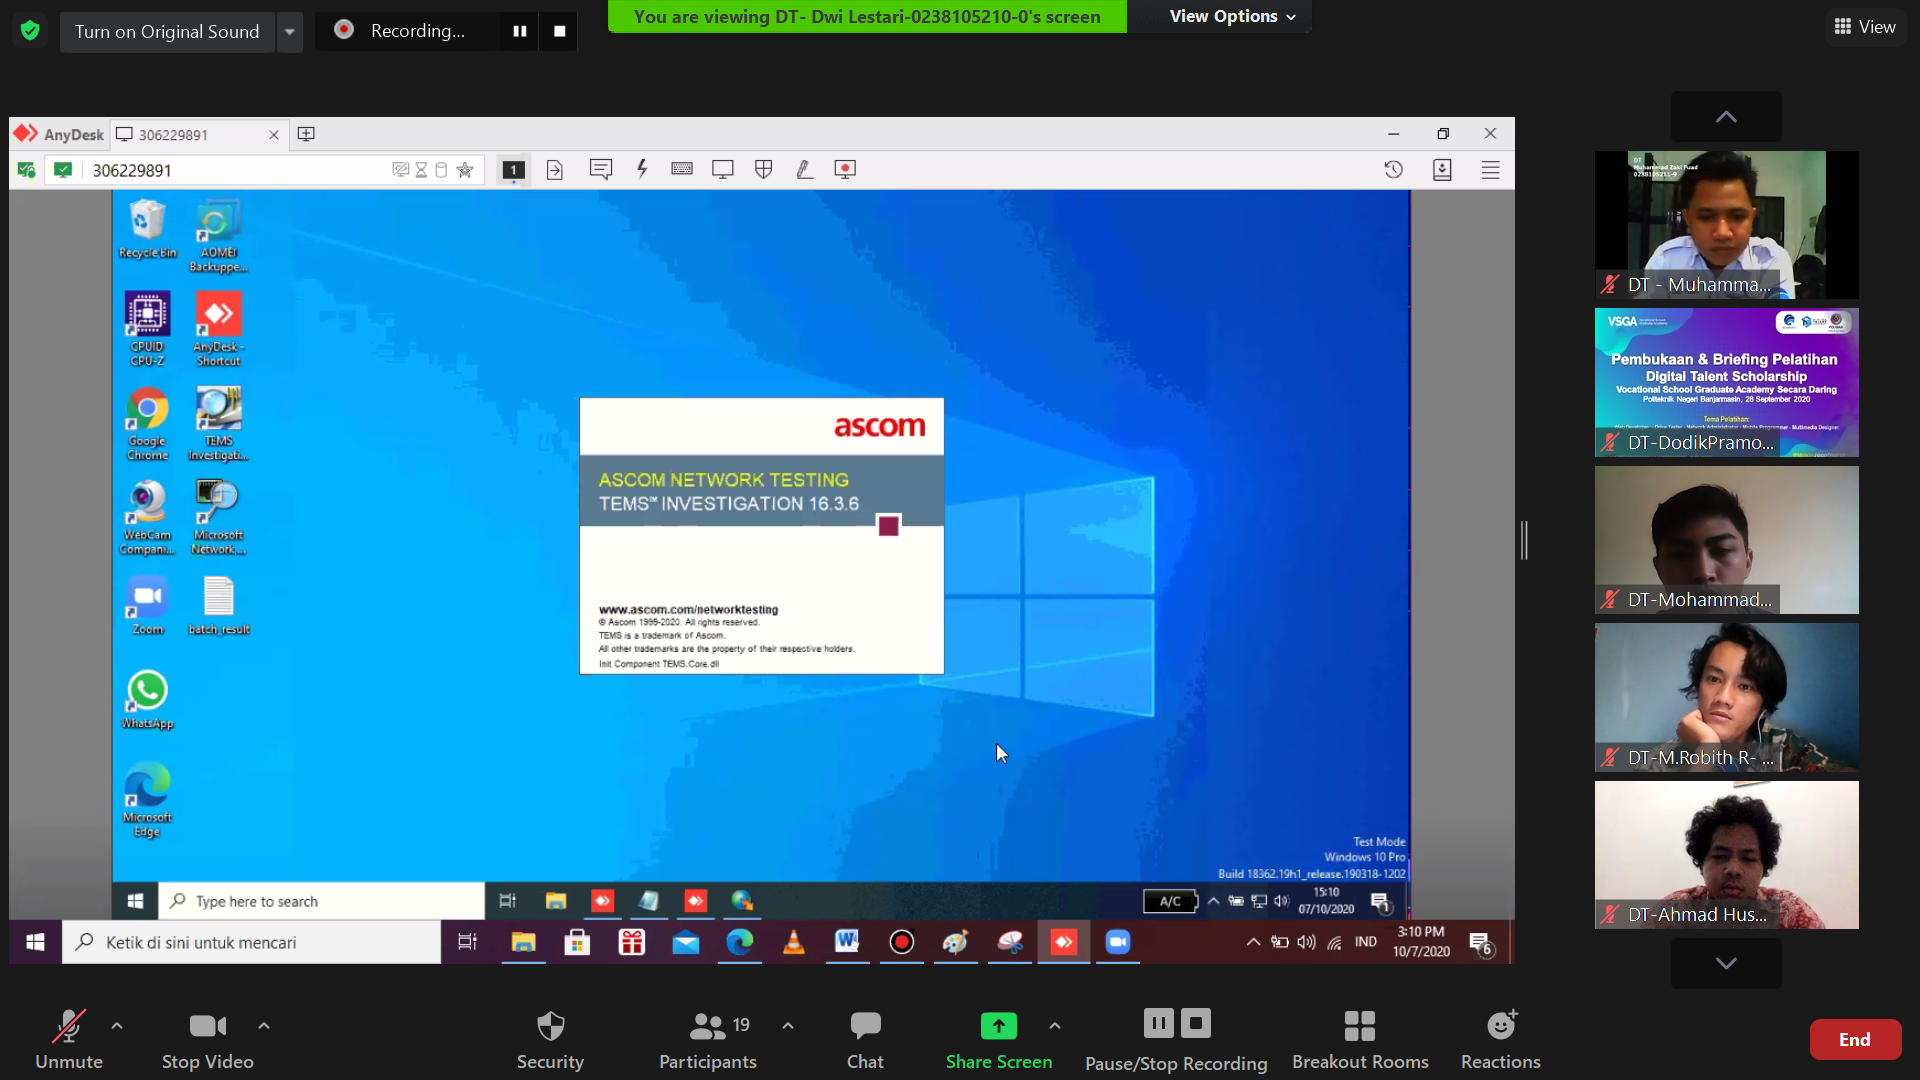1920x1080 pixels.
Task: Open the AnyDesk display settings monitor icon
Action: 722,169
